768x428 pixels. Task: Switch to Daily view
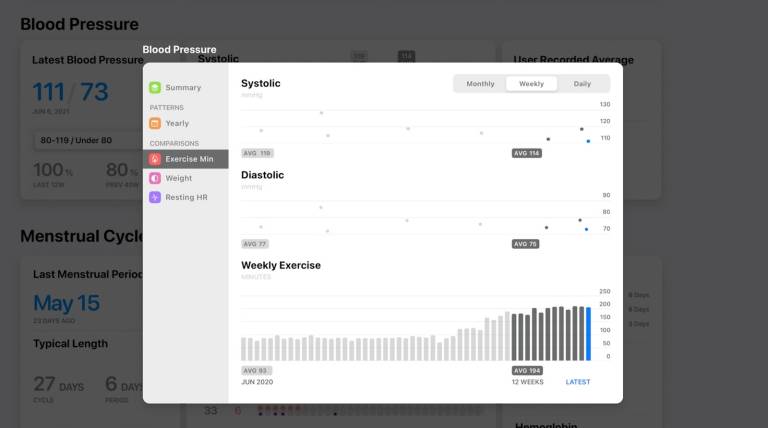coord(582,84)
